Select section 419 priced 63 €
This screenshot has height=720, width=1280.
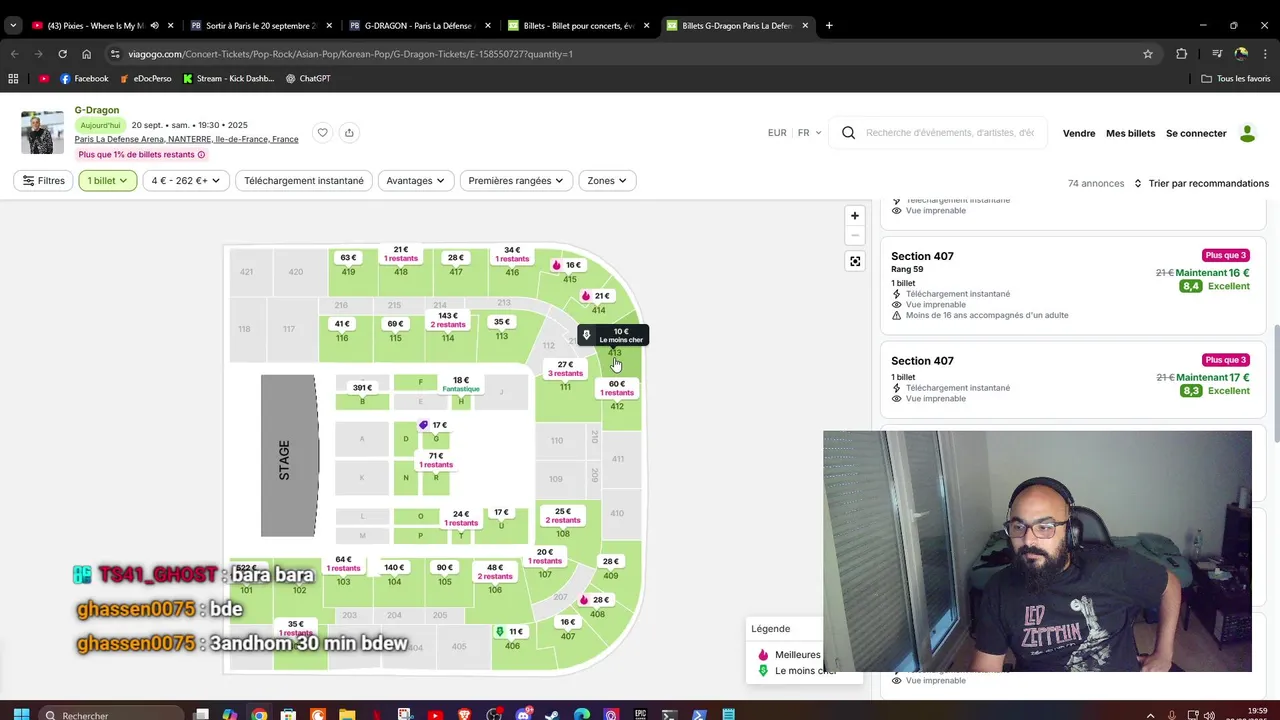348,258
